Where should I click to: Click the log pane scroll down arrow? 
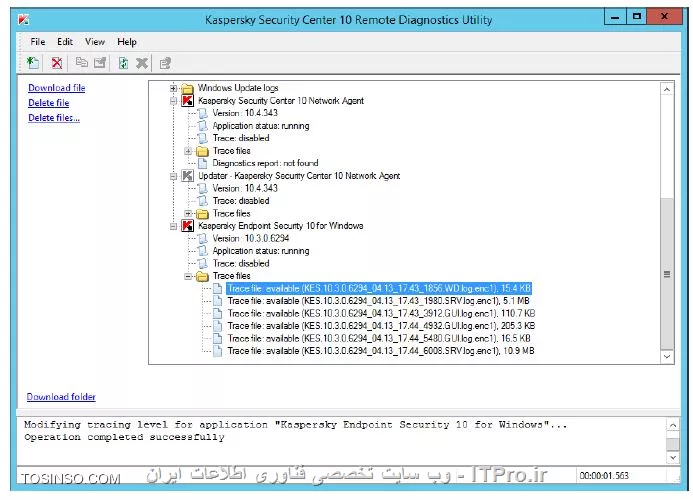[x=673, y=457]
